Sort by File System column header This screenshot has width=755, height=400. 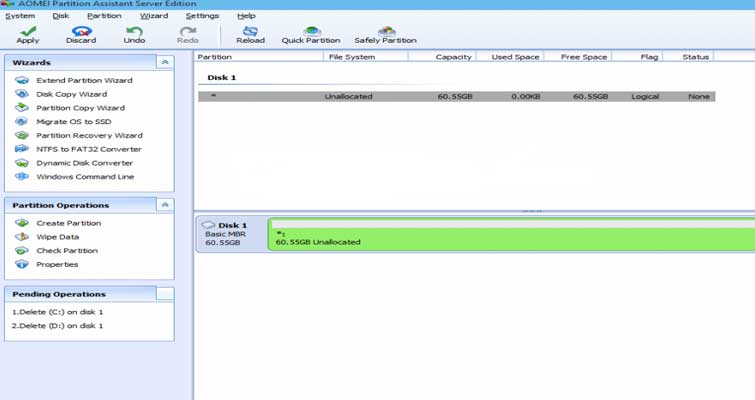pyautogui.click(x=366, y=57)
